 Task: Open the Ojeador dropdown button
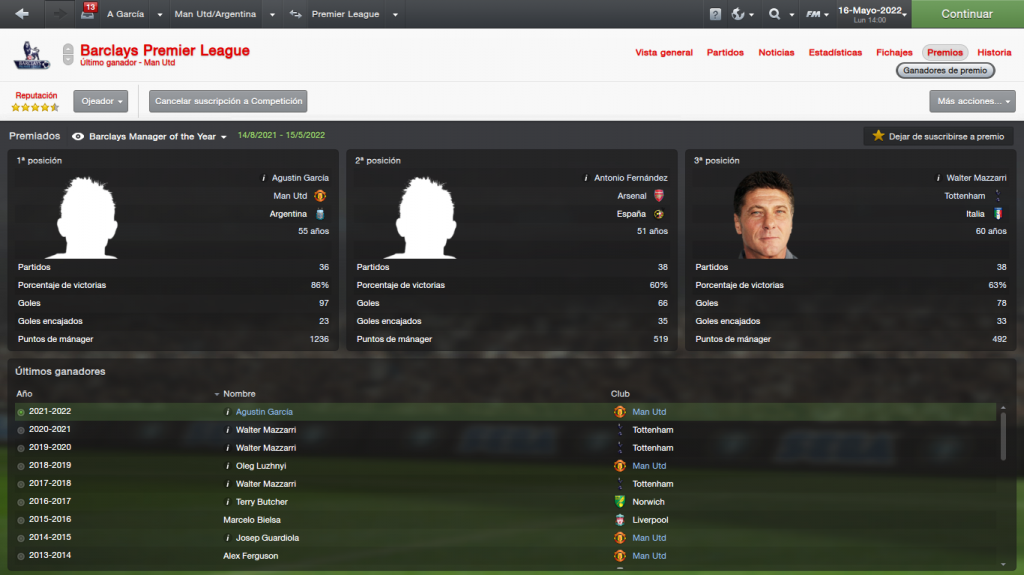101,101
